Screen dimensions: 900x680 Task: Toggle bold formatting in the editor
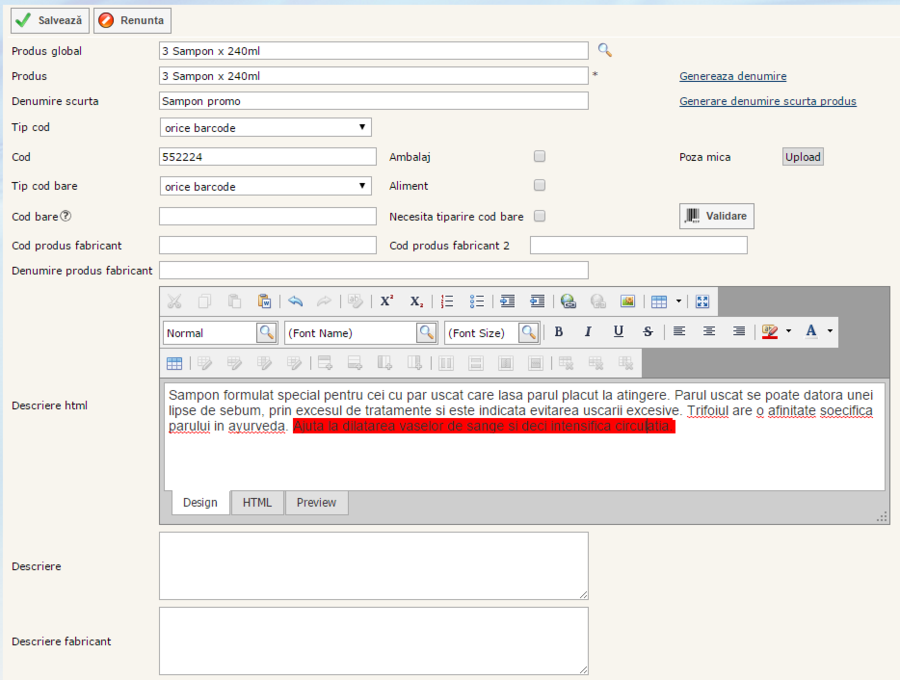click(558, 332)
